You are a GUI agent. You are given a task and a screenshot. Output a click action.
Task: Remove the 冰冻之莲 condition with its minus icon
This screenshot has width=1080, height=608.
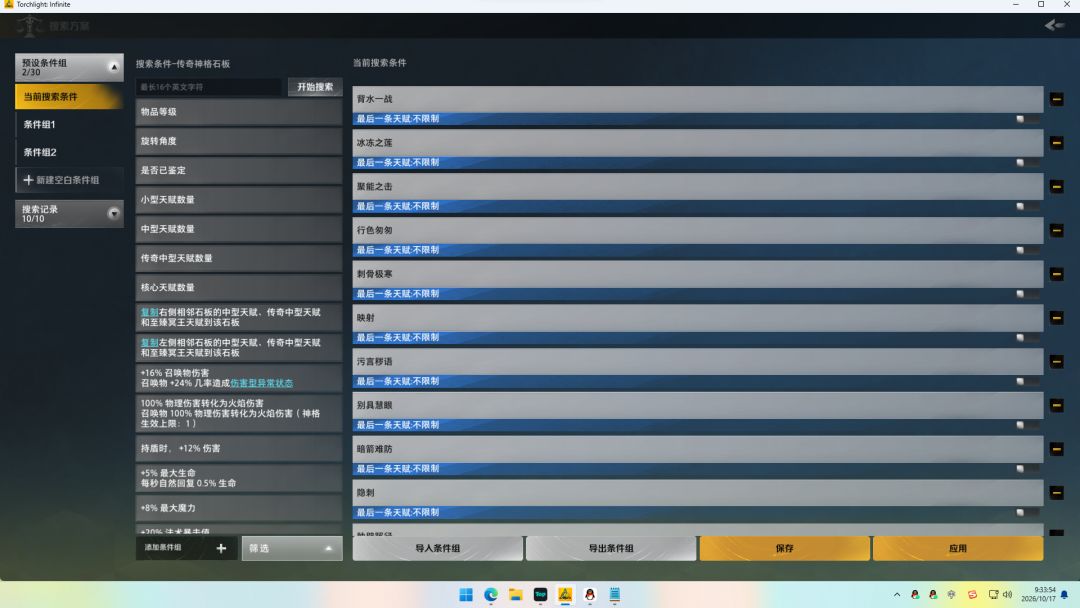[x=1056, y=143]
